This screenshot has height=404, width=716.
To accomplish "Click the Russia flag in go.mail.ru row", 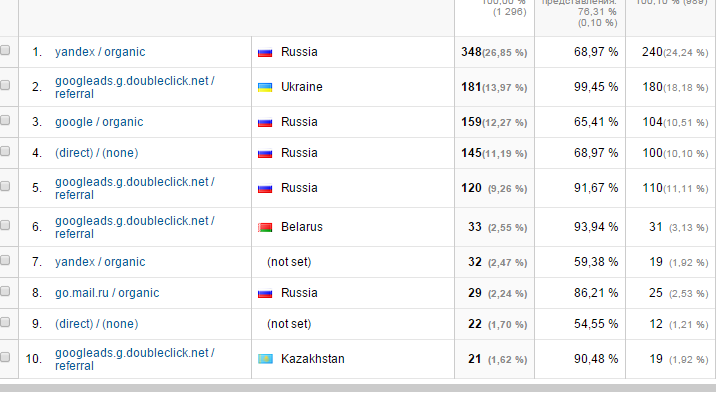I will click(x=265, y=294).
